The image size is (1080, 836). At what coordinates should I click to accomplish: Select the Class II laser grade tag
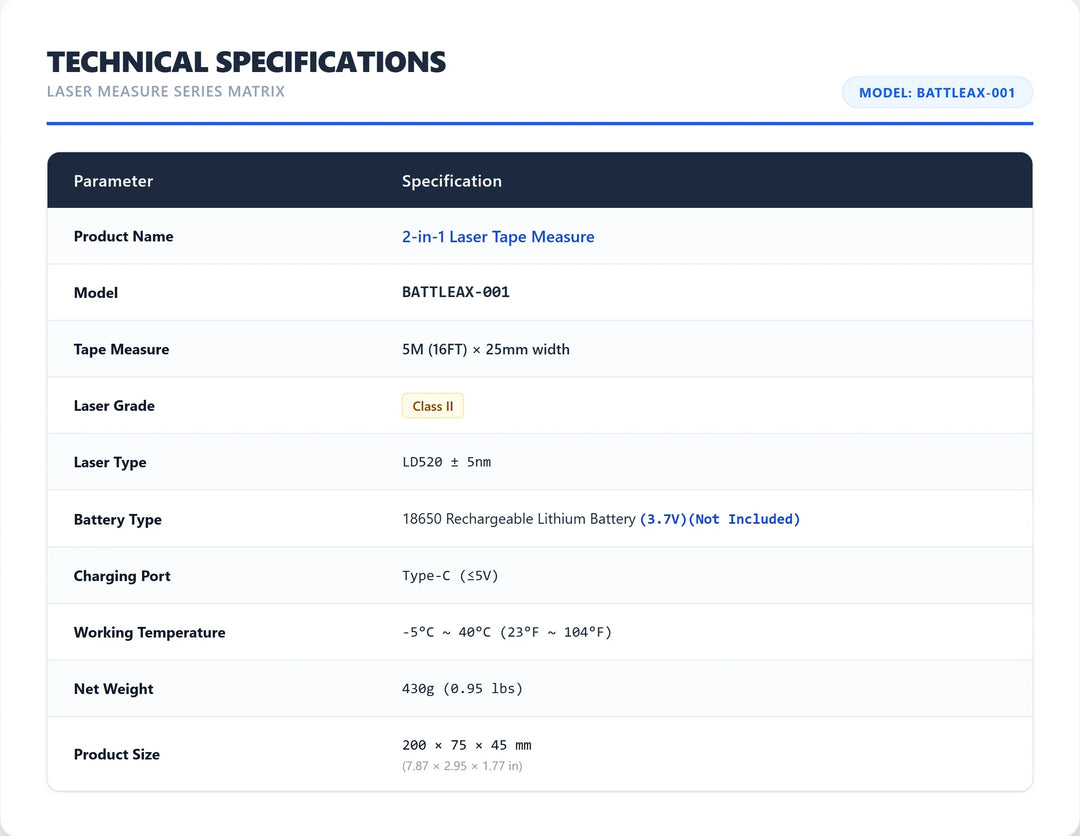(433, 406)
